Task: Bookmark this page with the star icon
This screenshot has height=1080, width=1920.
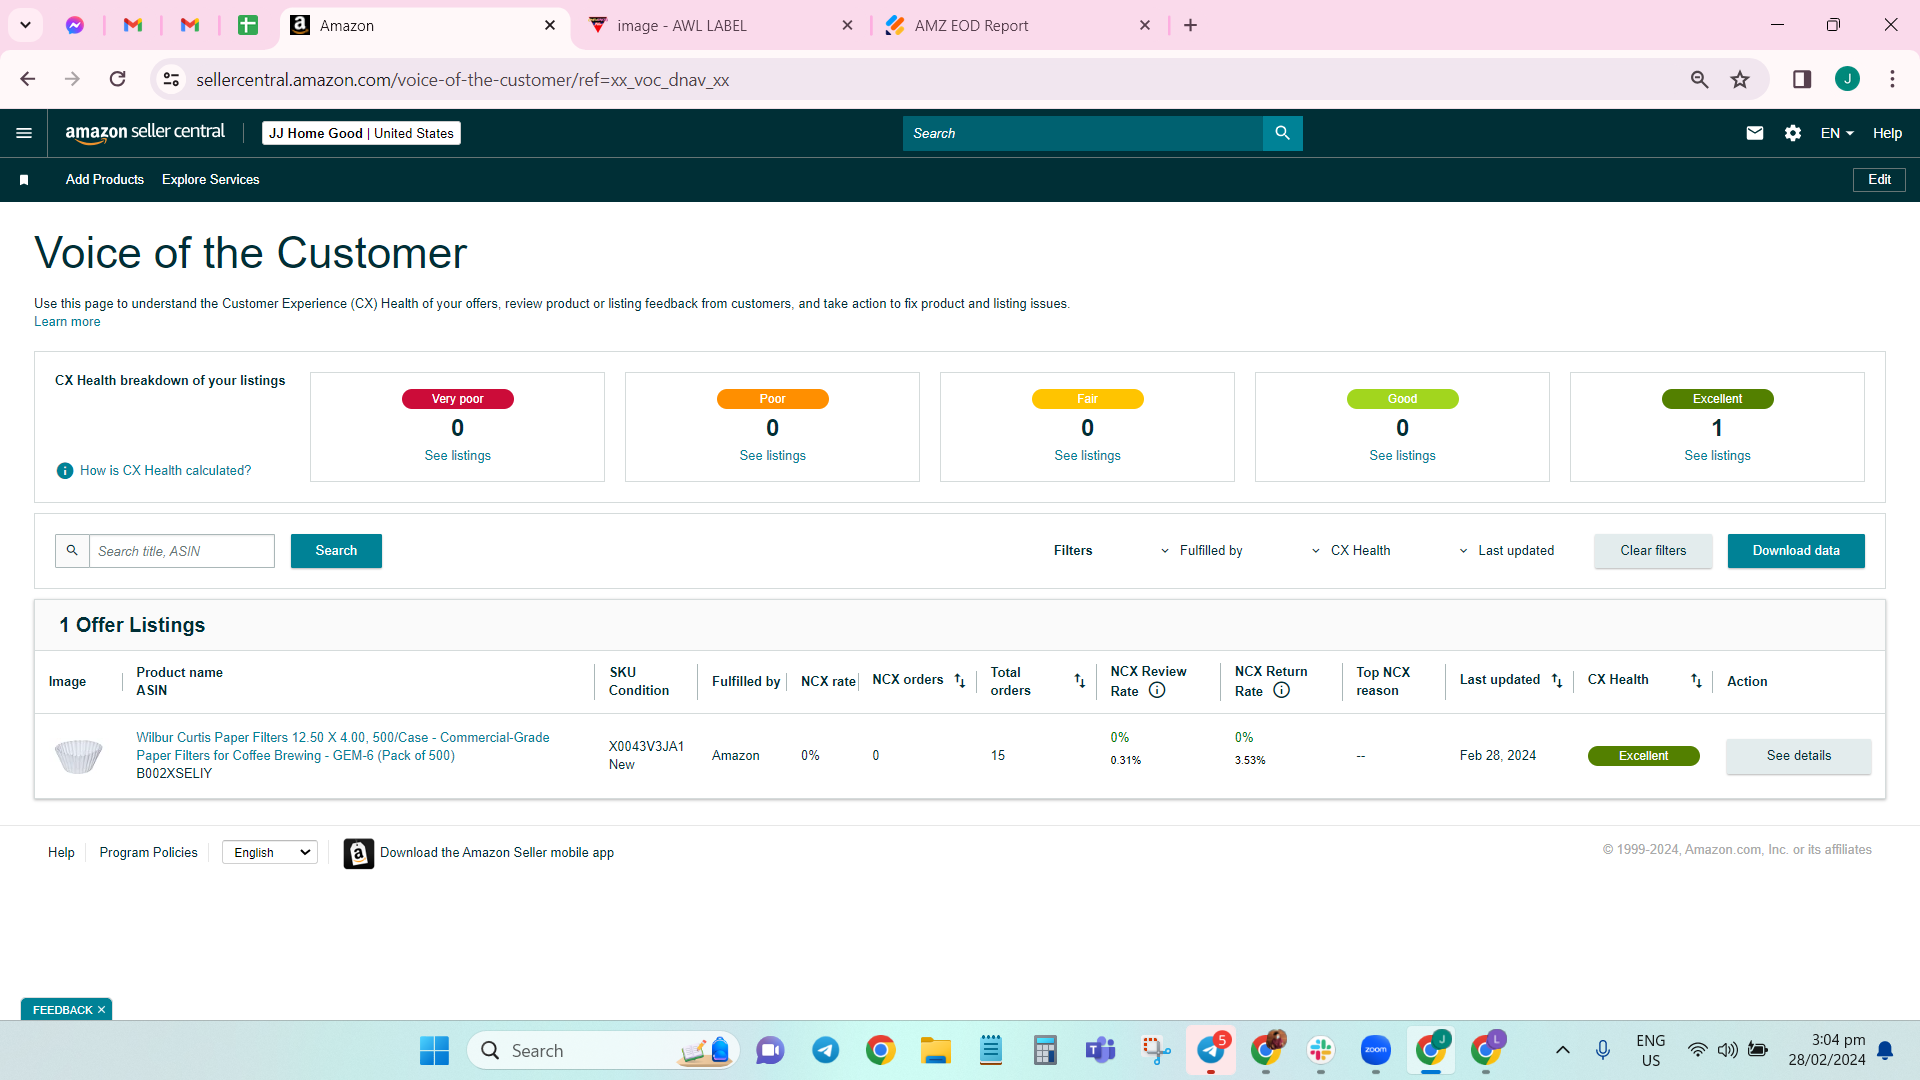Action: tap(1740, 80)
